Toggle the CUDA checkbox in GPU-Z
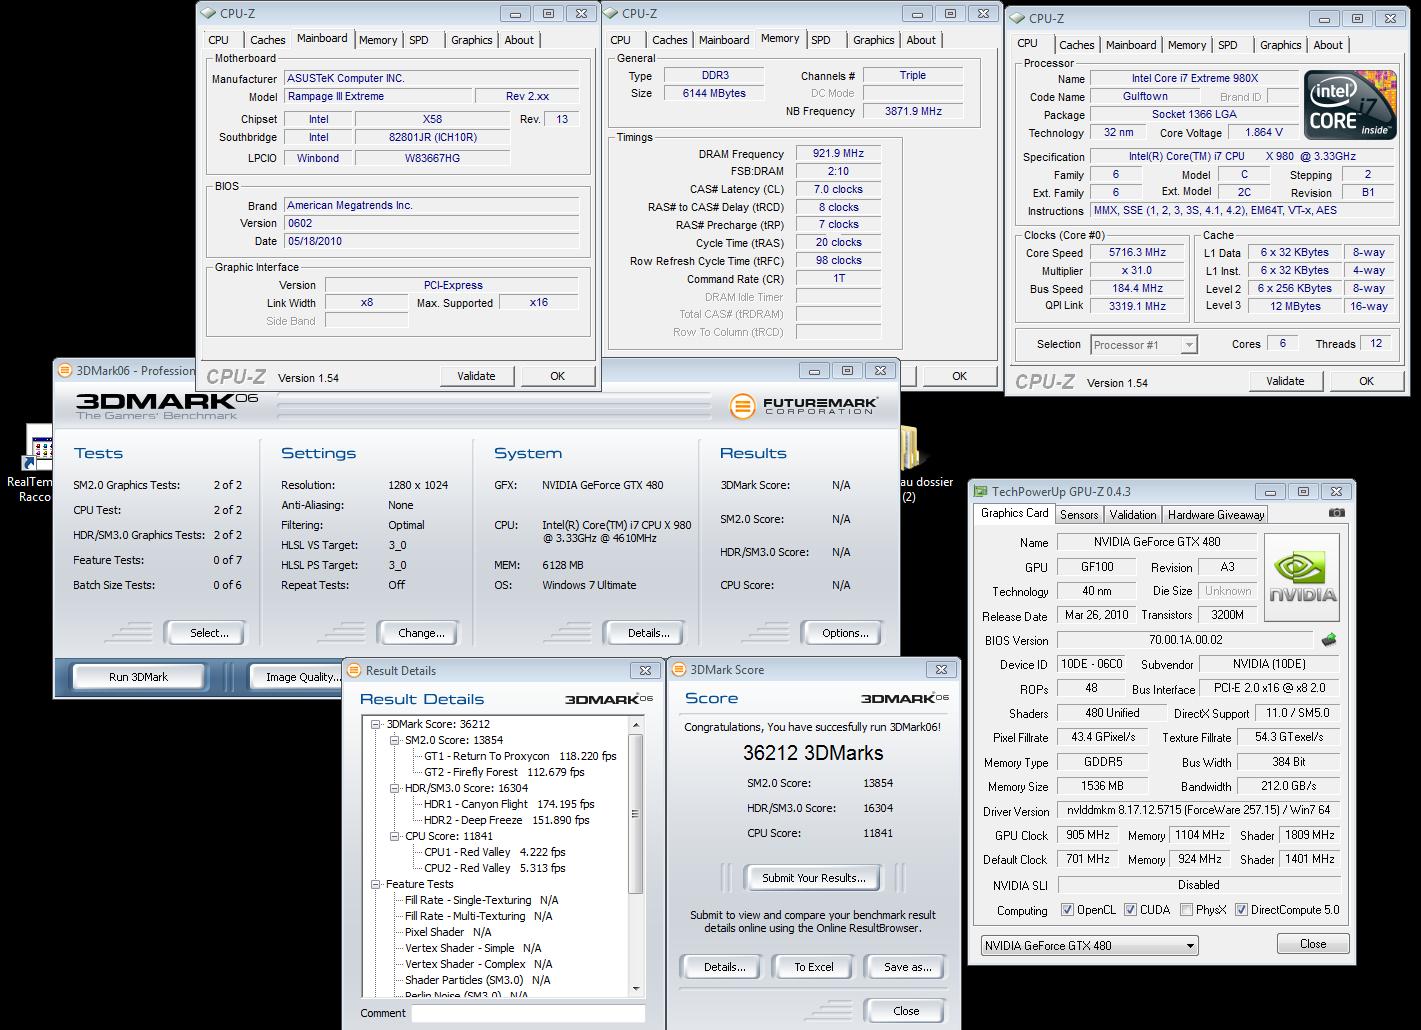 pos(1130,910)
